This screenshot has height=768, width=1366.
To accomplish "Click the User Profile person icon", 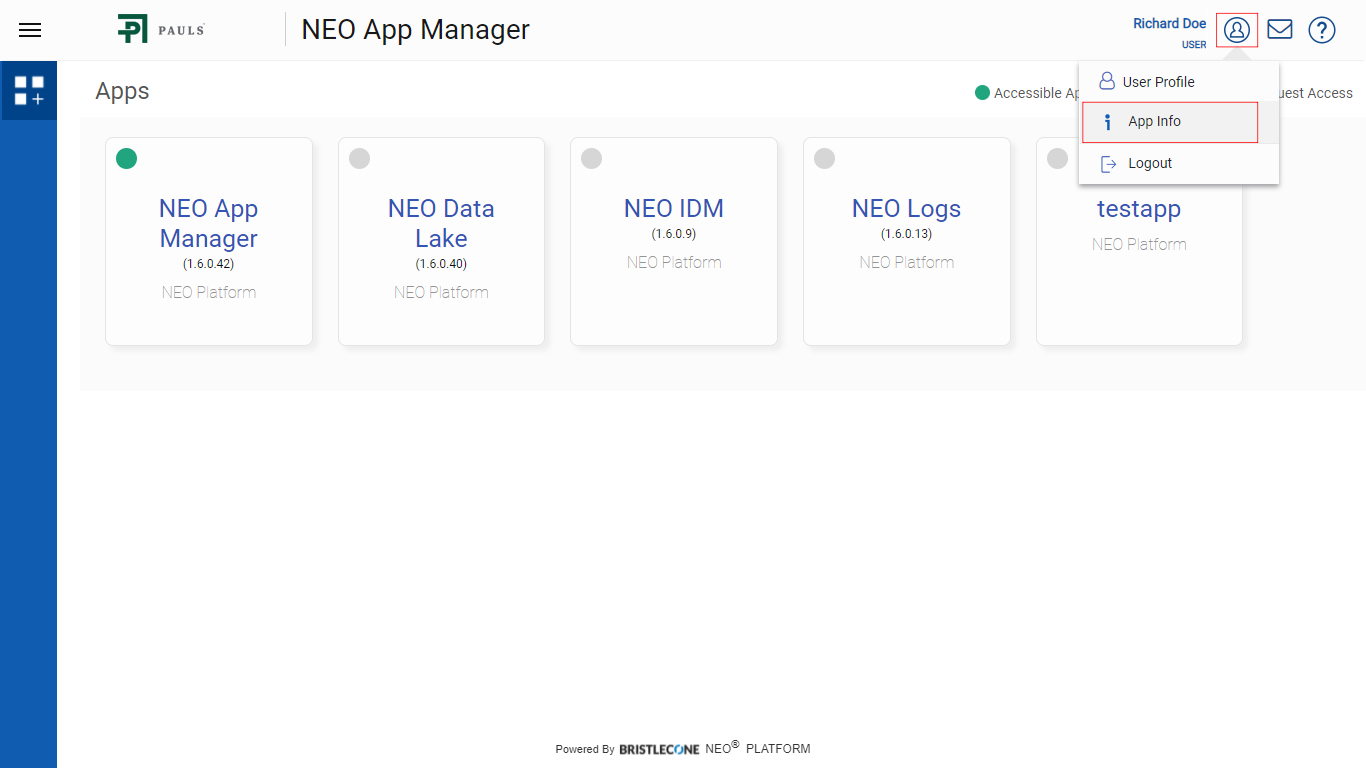I will point(1107,81).
